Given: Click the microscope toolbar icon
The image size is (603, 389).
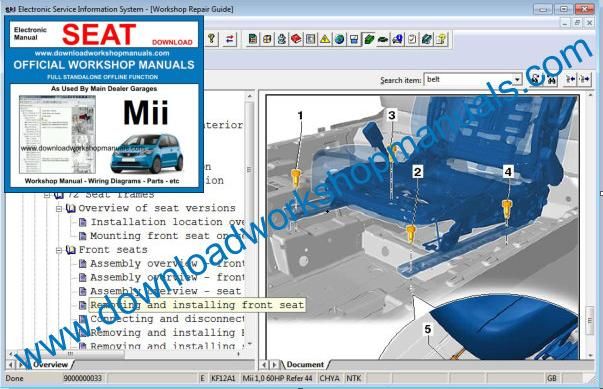Looking at the screenshot, I should pyautogui.click(x=282, y=39).
